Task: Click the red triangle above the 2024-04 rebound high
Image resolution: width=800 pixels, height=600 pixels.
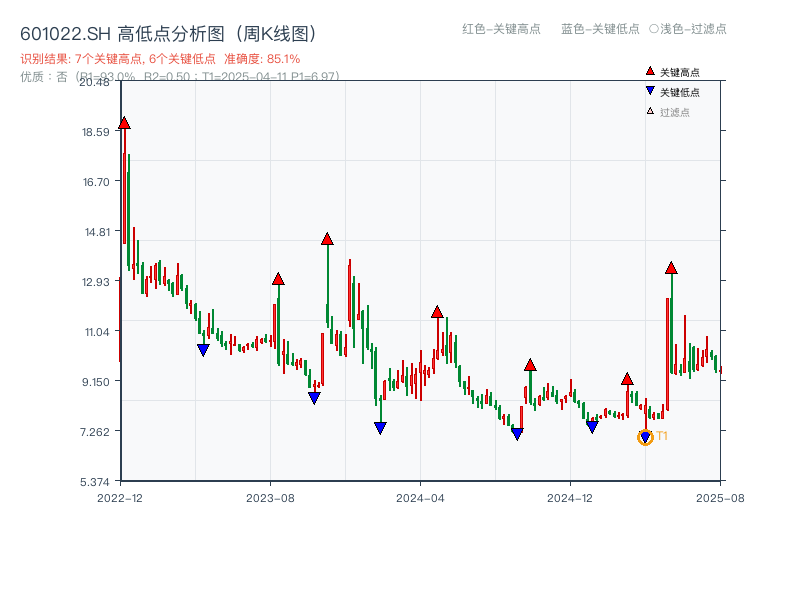Action: click(437, 311)
